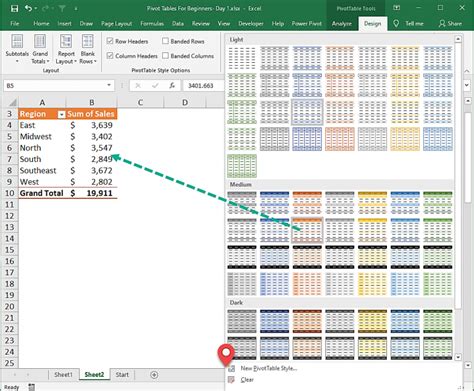Screen dimensions: 474x391
Task: Select the gold style in the first Dark row
Action: 372,321
